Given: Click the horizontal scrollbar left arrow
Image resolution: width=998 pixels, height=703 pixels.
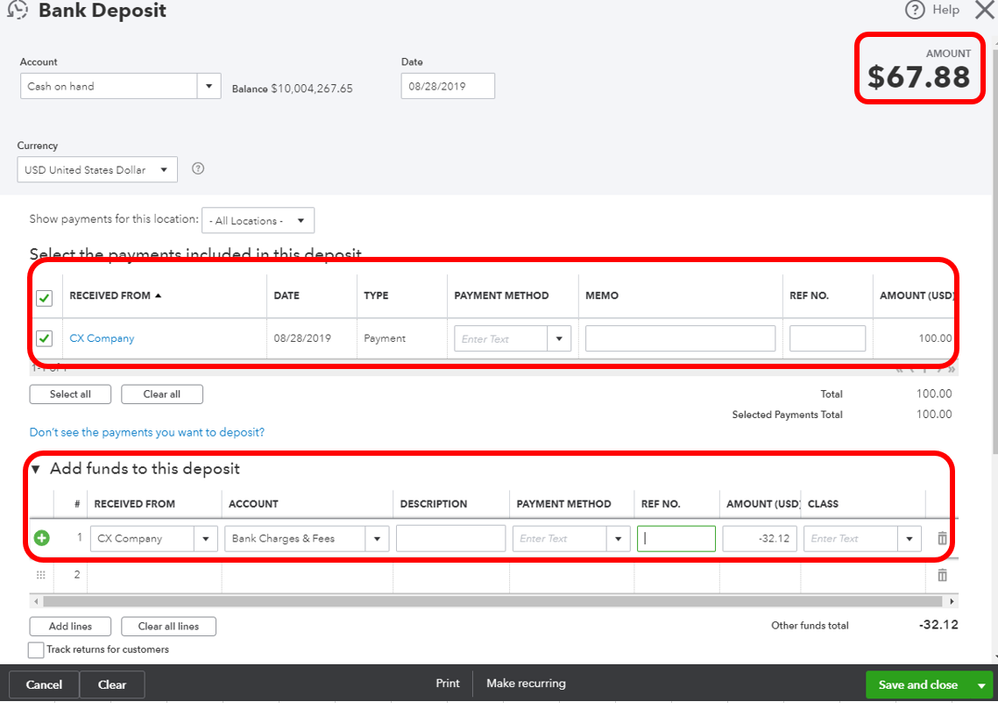Looking at the screenshot, I should tap(36, 601).
